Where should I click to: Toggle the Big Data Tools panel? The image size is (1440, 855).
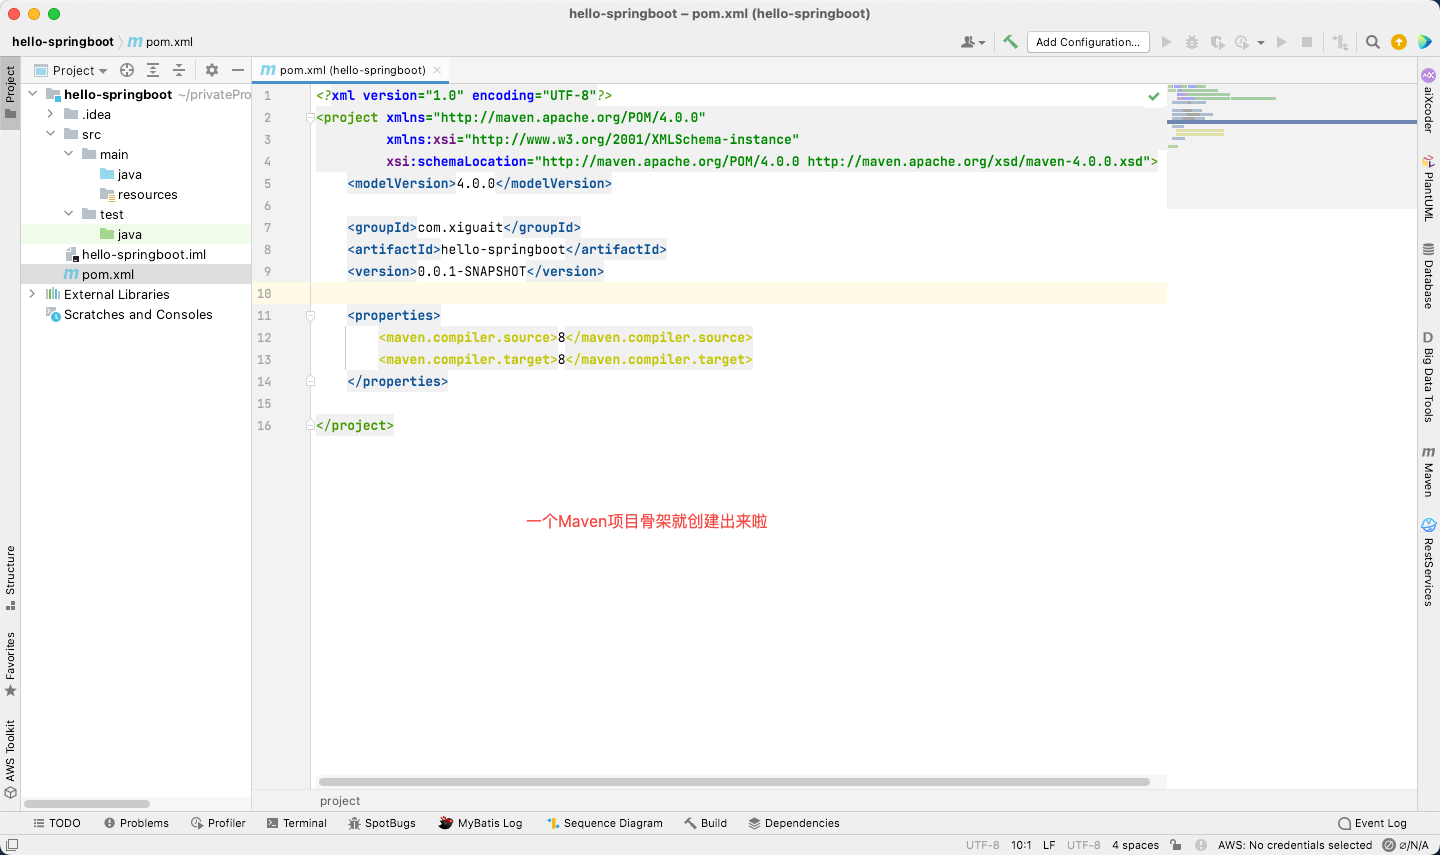tap(1429, 377)
